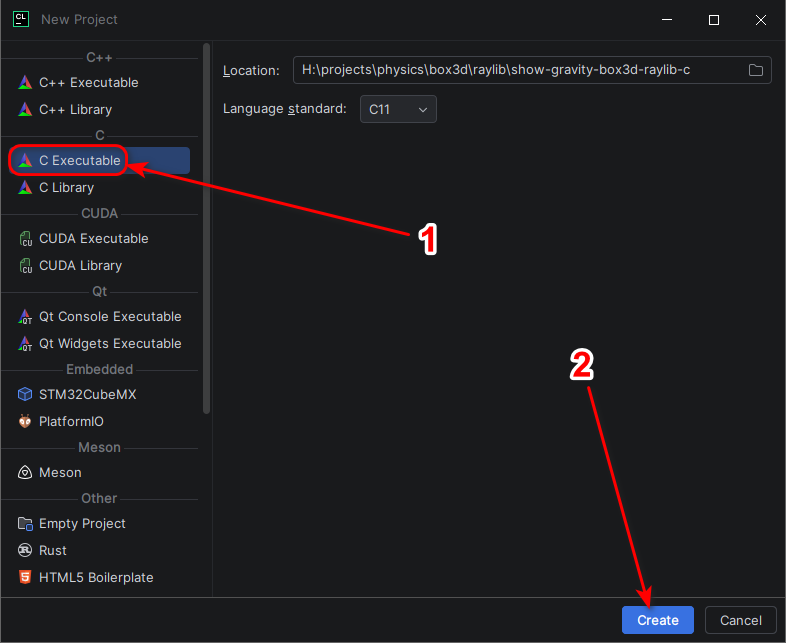Viewport: 786px width, 643px height.
Task: Select the Meson project template
Action: pos(99,473)
